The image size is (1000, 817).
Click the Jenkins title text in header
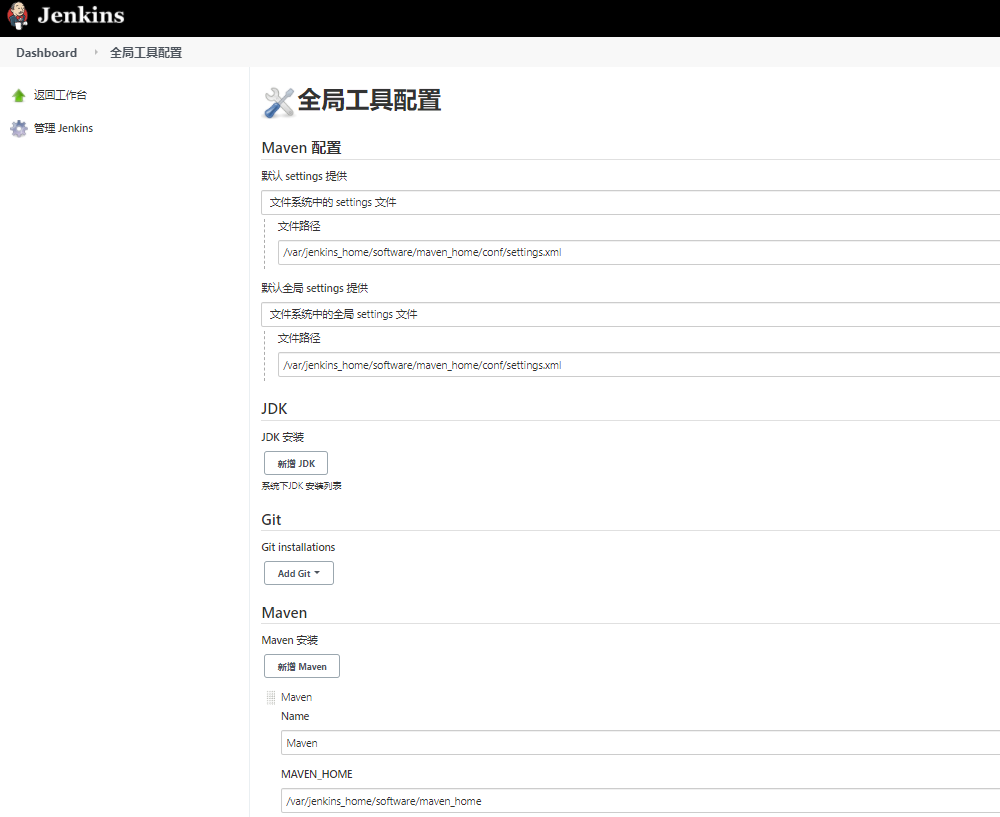(x=81, y=15)
